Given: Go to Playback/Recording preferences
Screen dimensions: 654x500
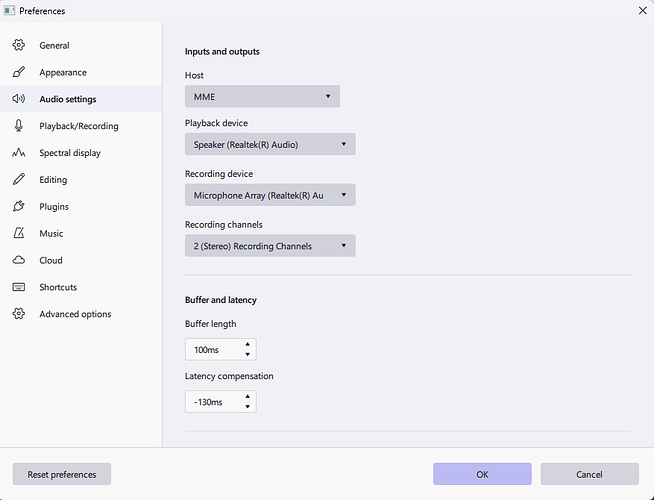Looking at the screenshot, I should point(81,126).
